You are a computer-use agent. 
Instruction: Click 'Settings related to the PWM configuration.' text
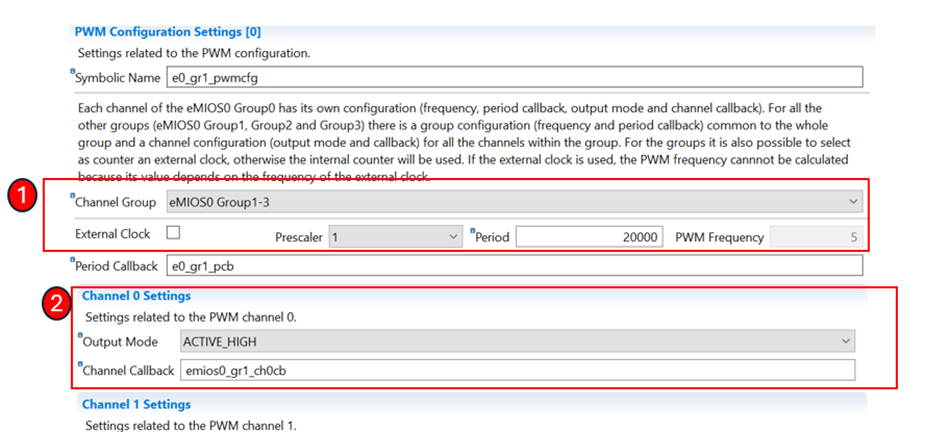pos(194,53)
